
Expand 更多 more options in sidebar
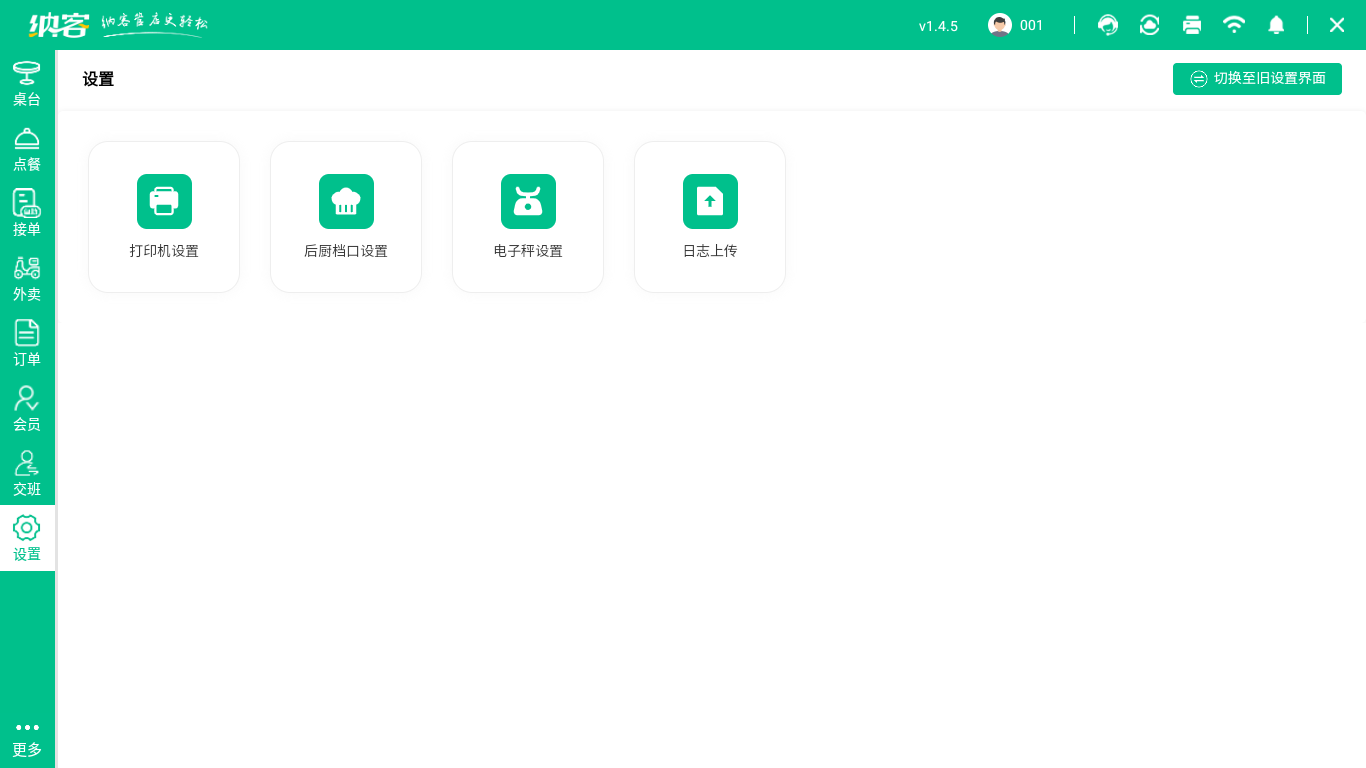tap(27, 739)
